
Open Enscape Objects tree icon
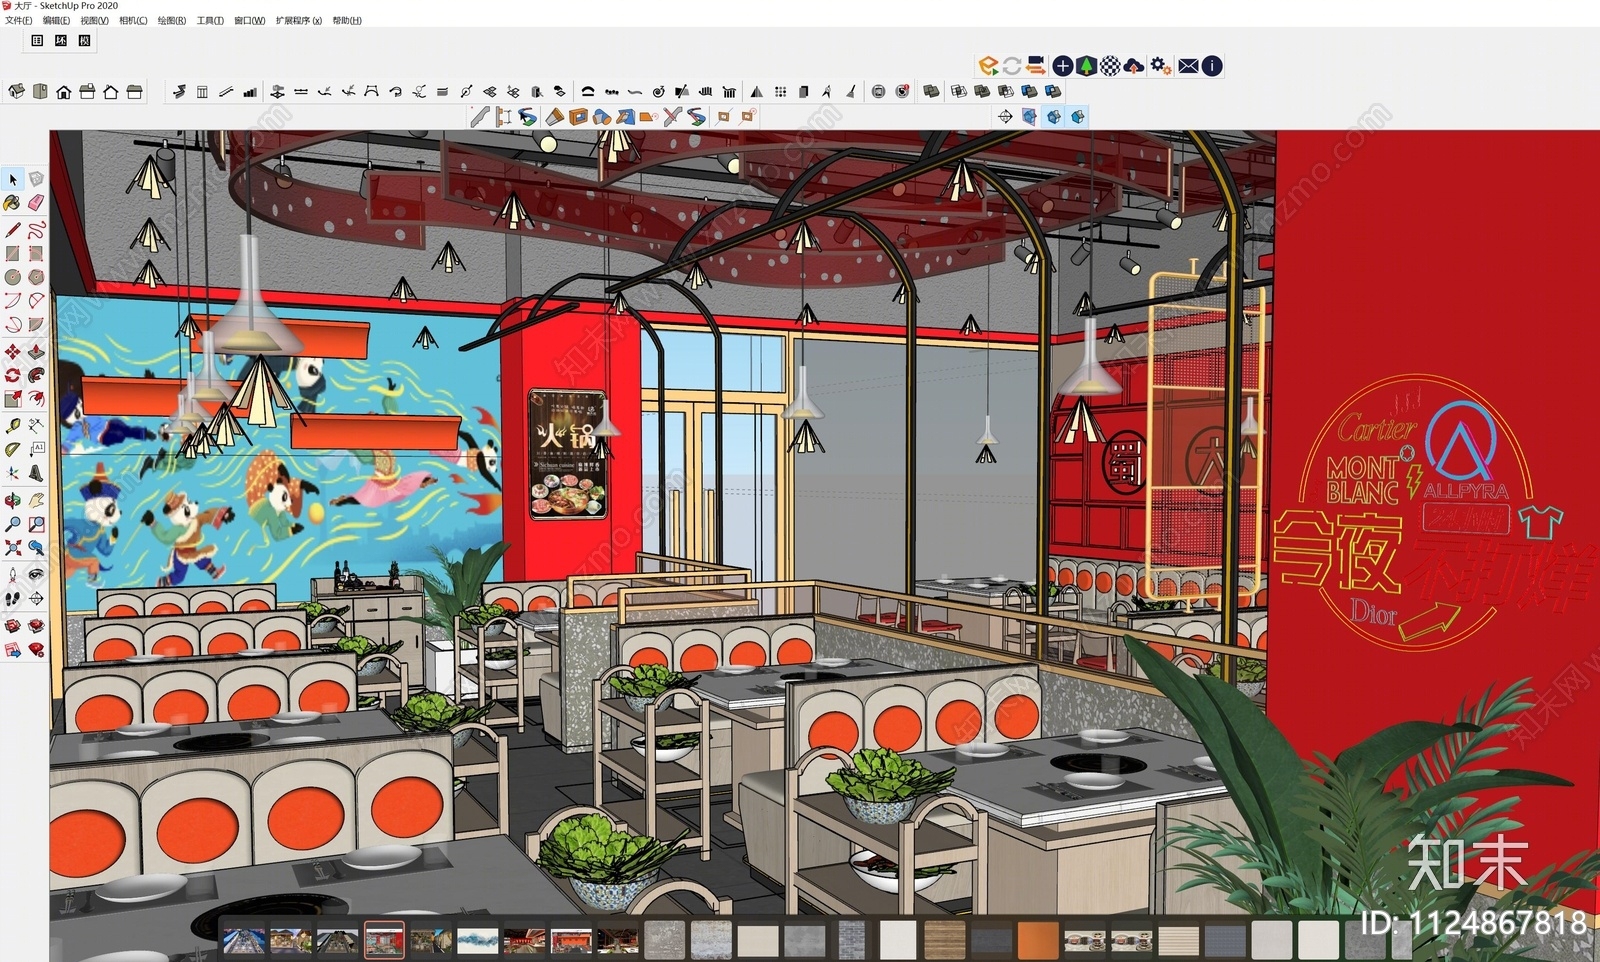(1086, 66)
